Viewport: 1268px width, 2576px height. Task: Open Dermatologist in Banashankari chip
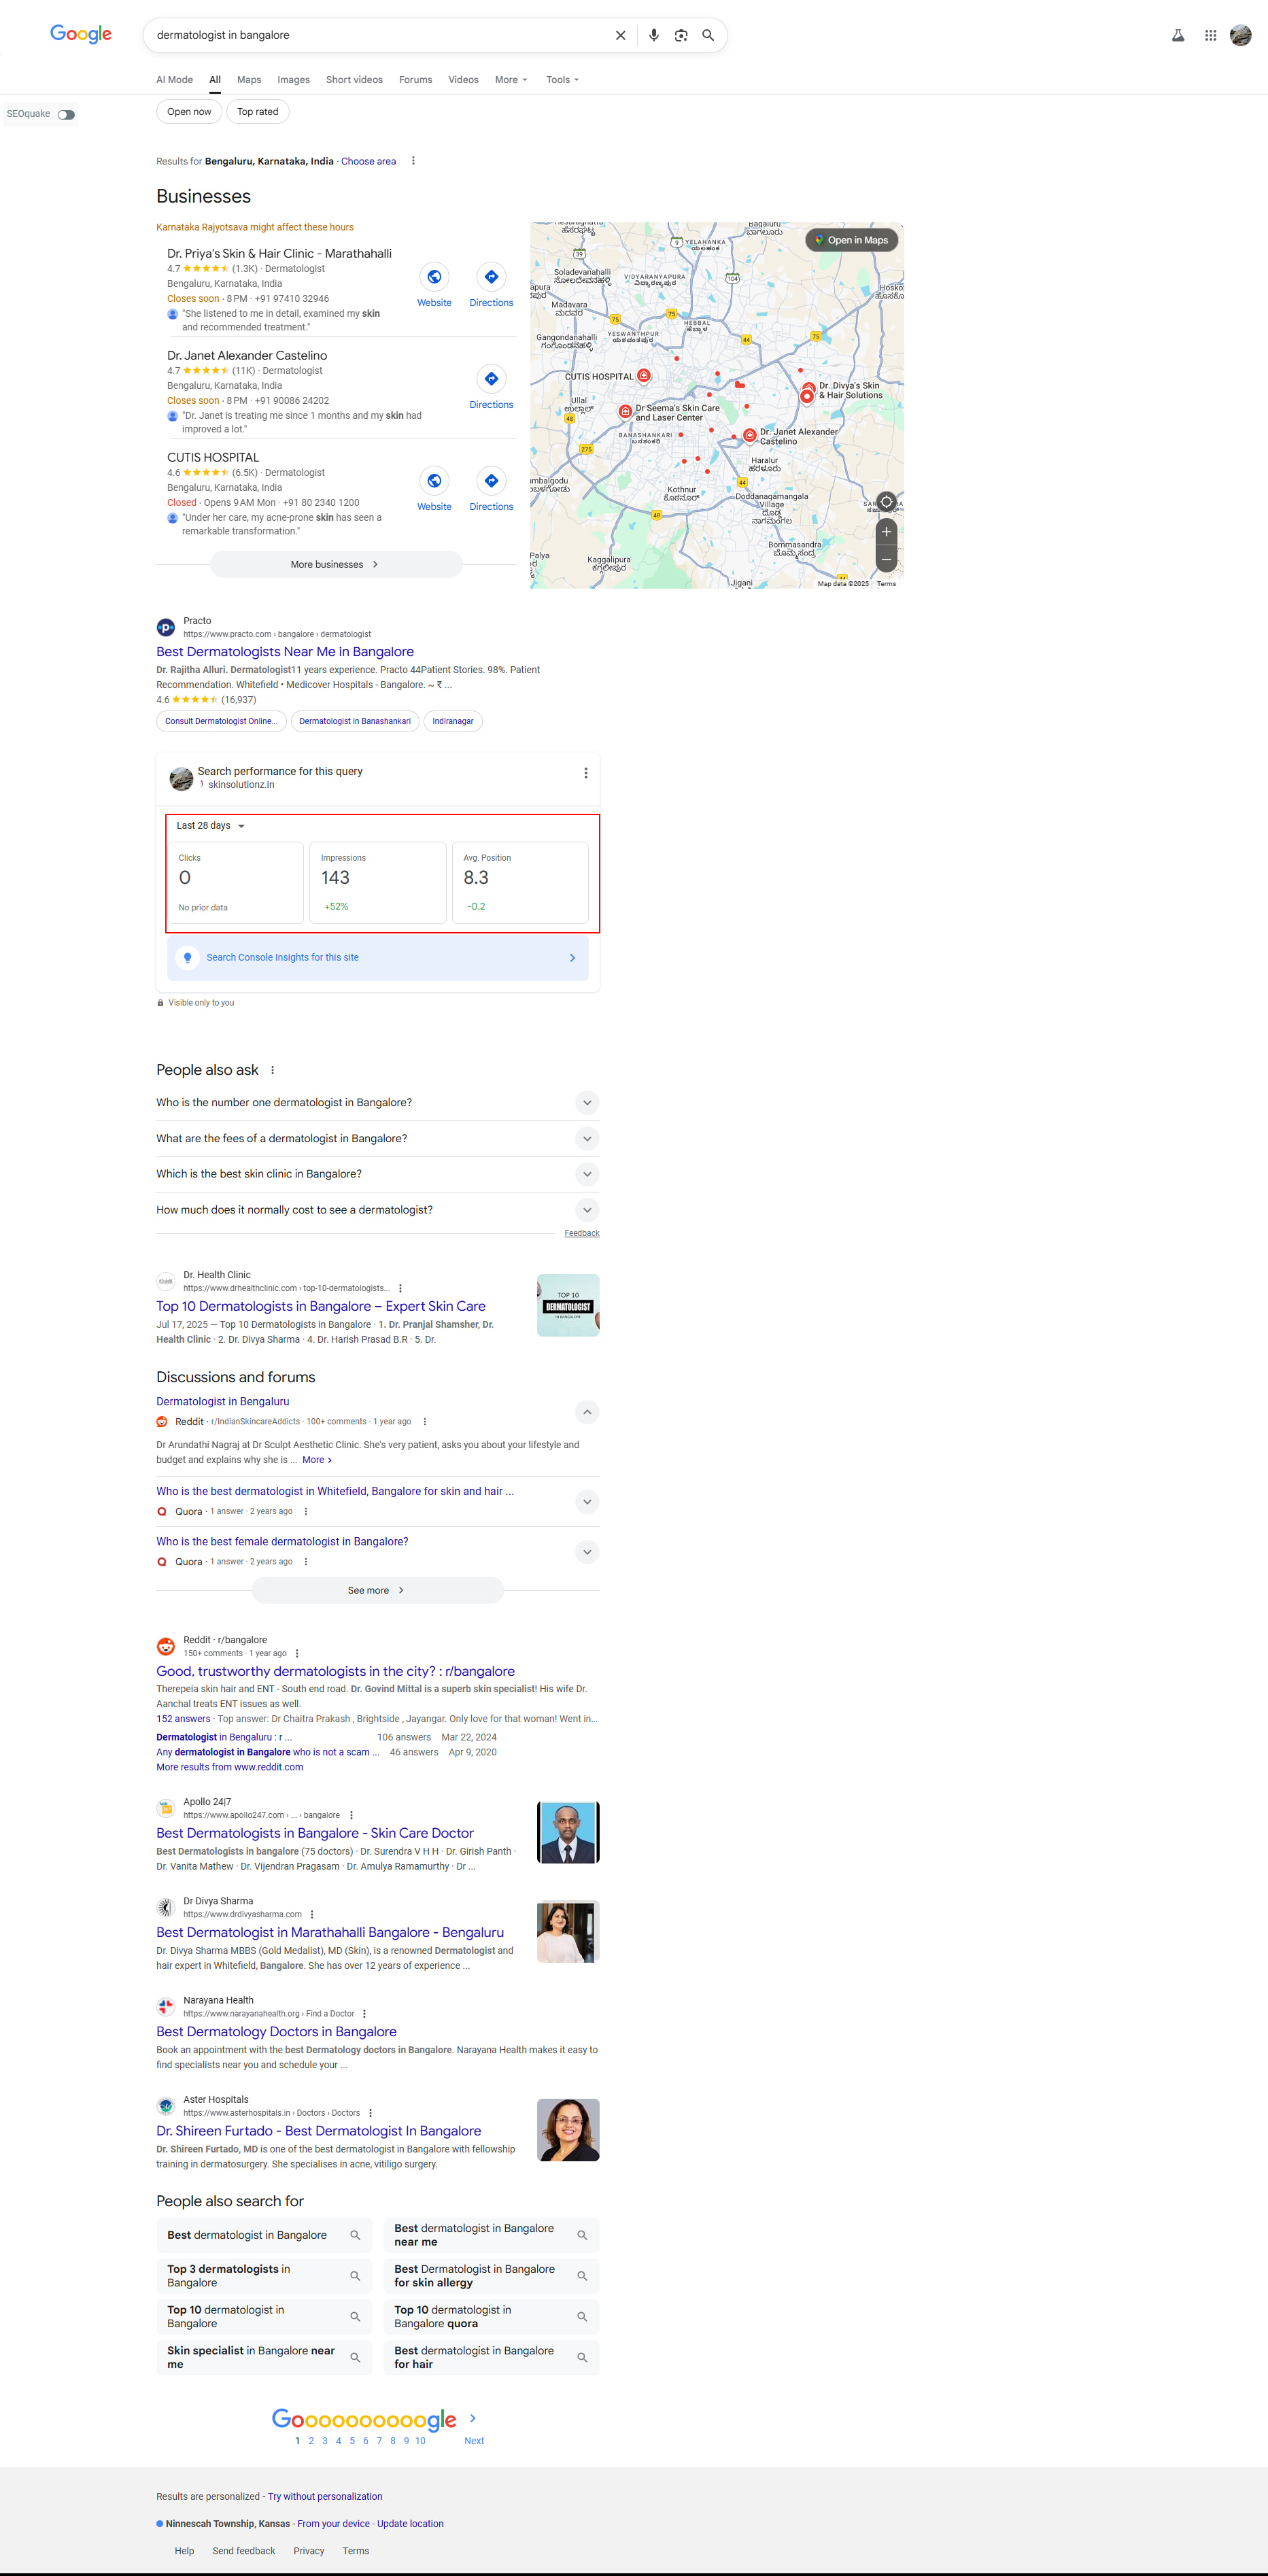coord(355,721)
